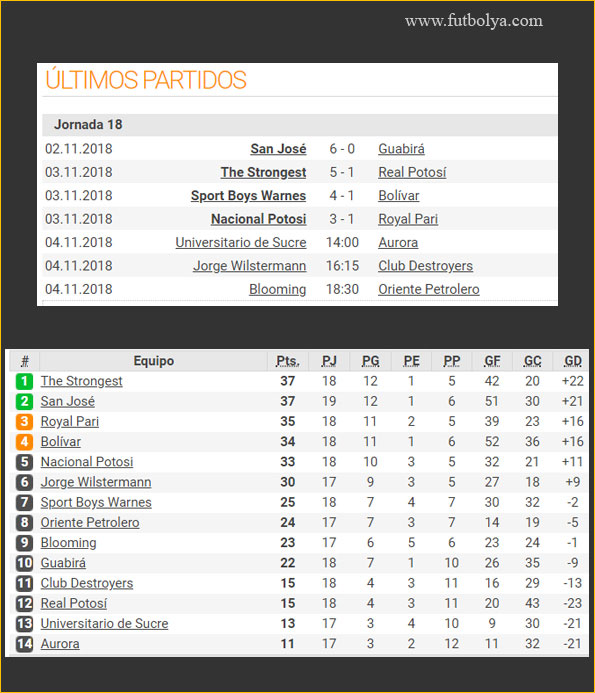The height and width of the screenshot is (693, 595).
Task: Select GD column header
Action: point(573,361)
